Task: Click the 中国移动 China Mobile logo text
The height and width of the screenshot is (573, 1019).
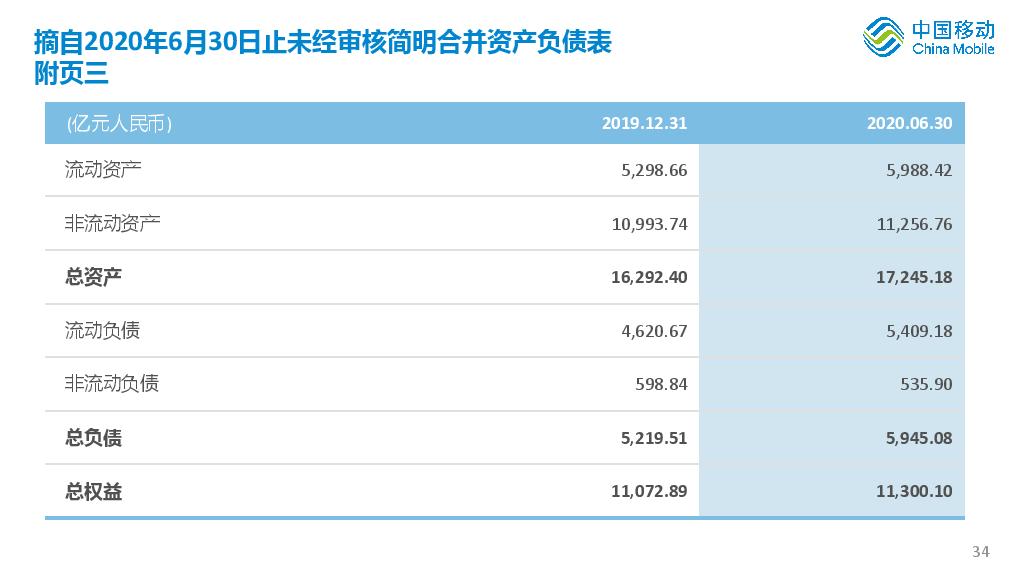Action: click(953, 38)
